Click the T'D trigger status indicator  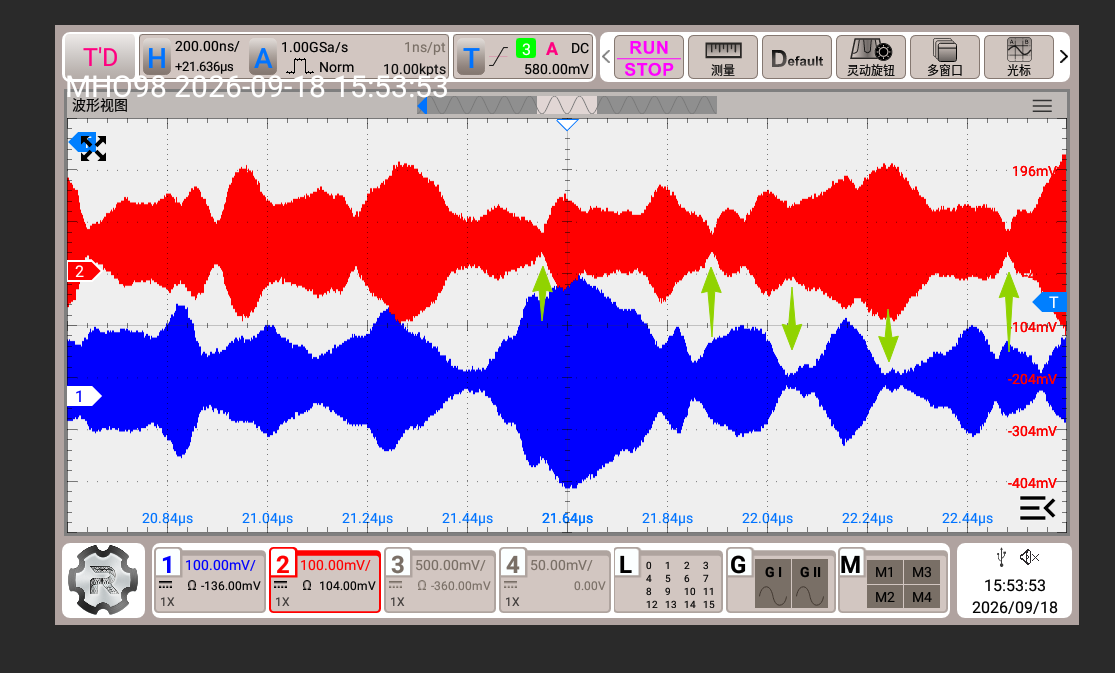[100, 57]
